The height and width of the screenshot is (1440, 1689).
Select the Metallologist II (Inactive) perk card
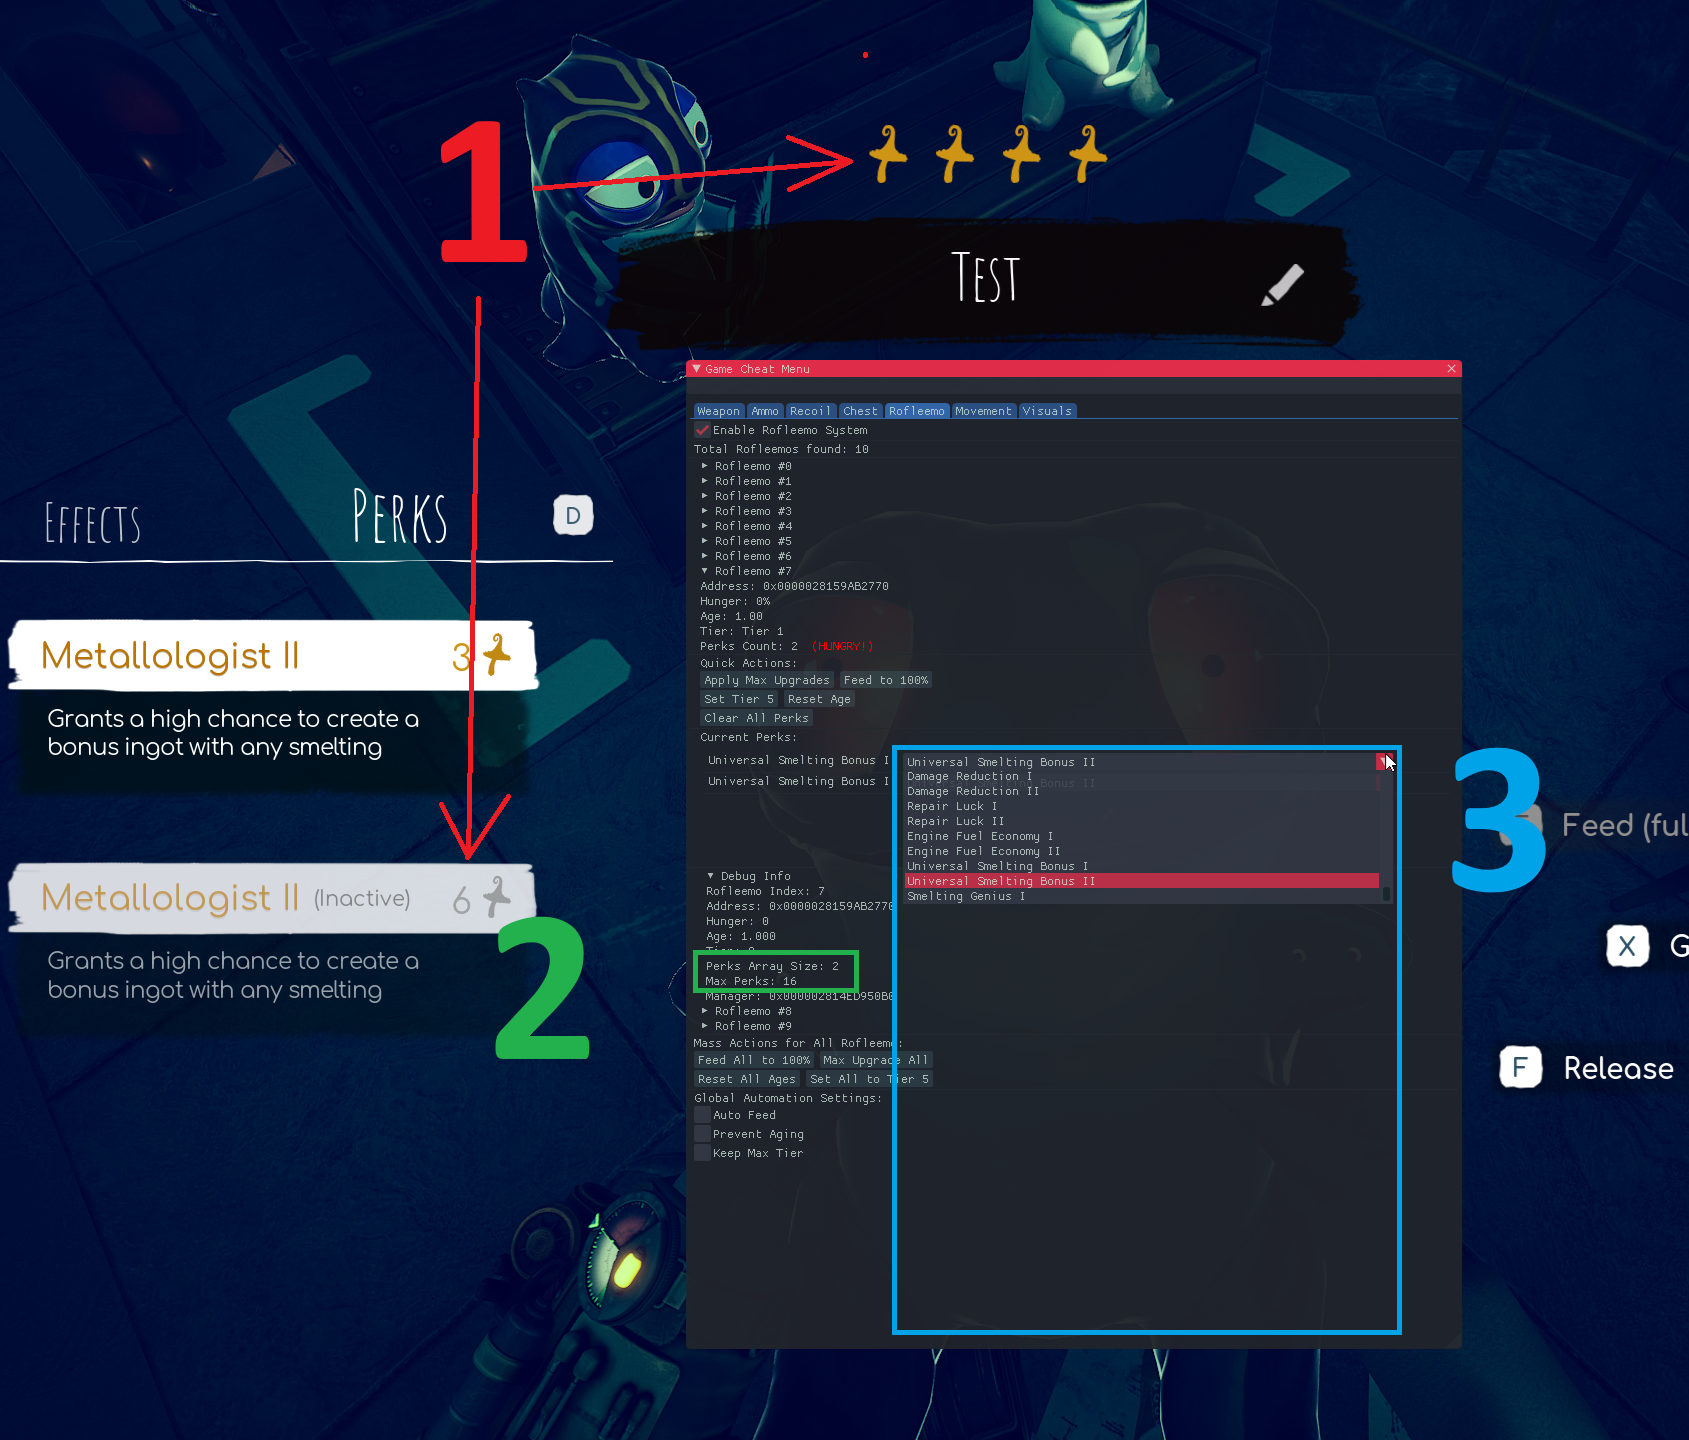[x=271, y=898]
